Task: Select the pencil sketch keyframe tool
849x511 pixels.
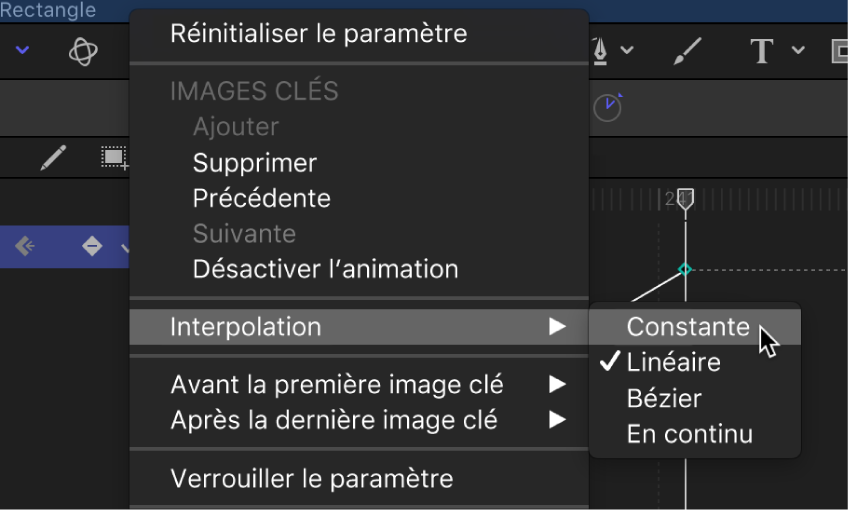Action: click(x=53, y=157)
